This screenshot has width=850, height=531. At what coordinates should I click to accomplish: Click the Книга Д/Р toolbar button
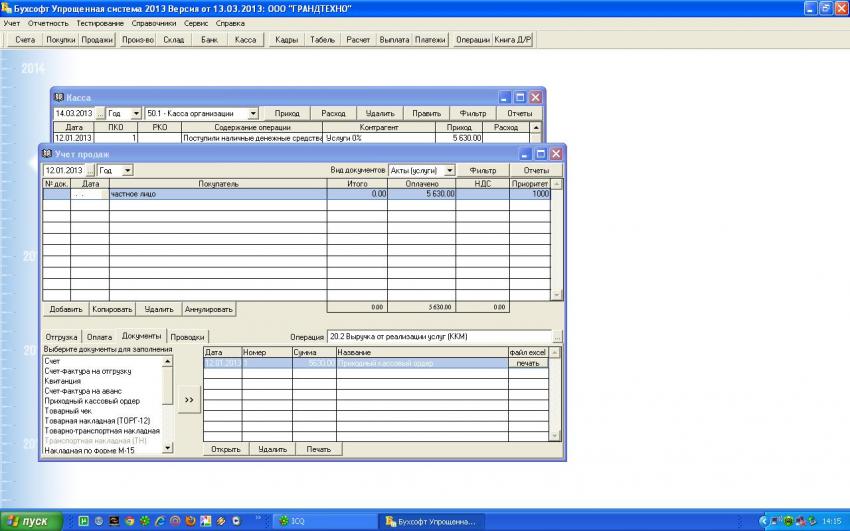pyautogui.click(x=513, y=40)
